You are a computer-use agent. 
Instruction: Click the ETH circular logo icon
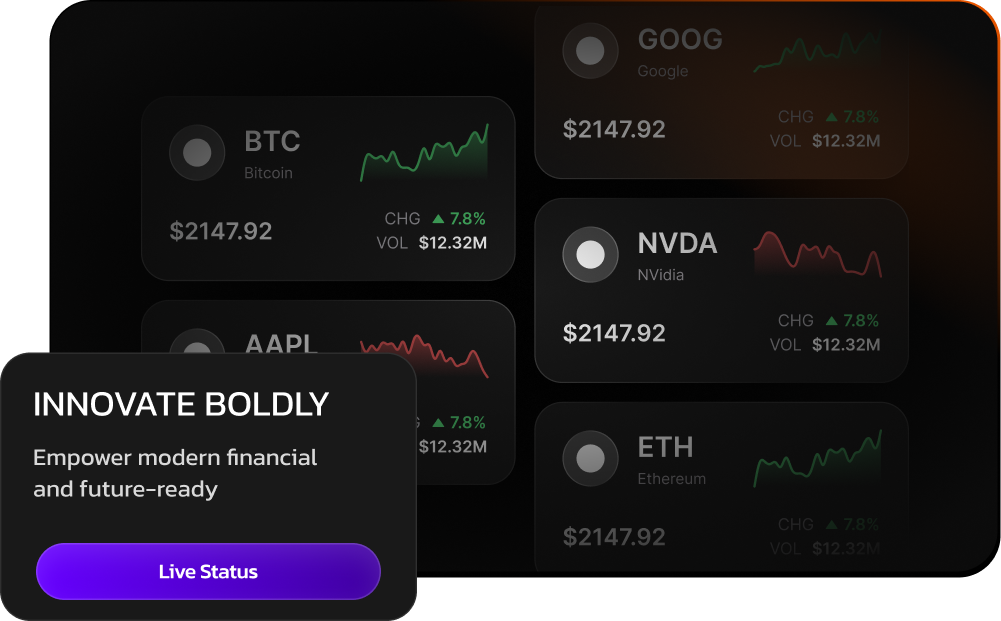pyautogui.click(x=590, y=459)
